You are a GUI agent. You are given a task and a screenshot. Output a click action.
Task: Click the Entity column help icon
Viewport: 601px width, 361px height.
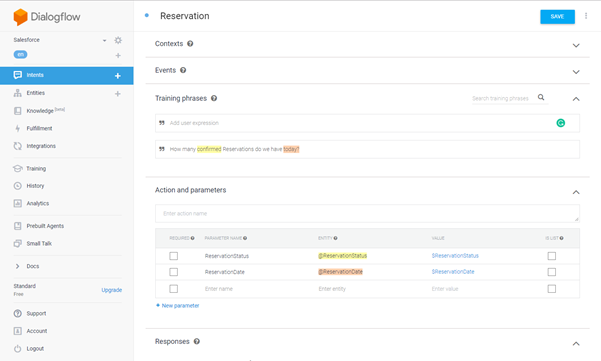[335, 238]
